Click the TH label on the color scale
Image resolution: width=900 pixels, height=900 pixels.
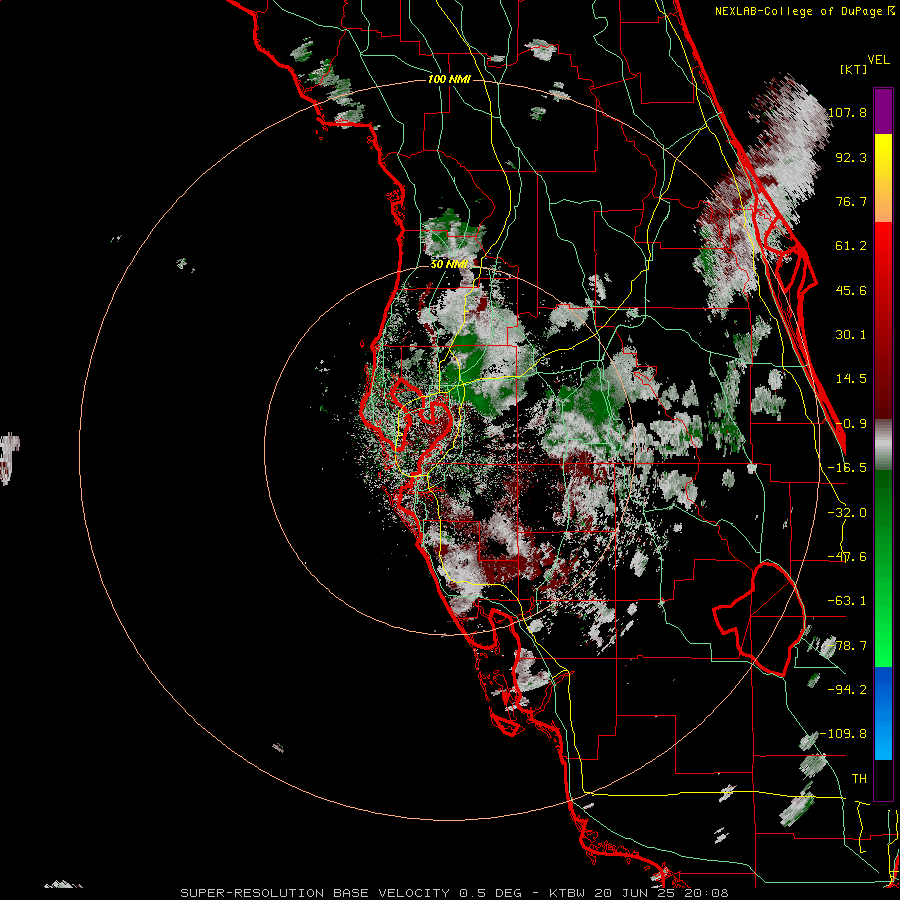click(859, 778)
